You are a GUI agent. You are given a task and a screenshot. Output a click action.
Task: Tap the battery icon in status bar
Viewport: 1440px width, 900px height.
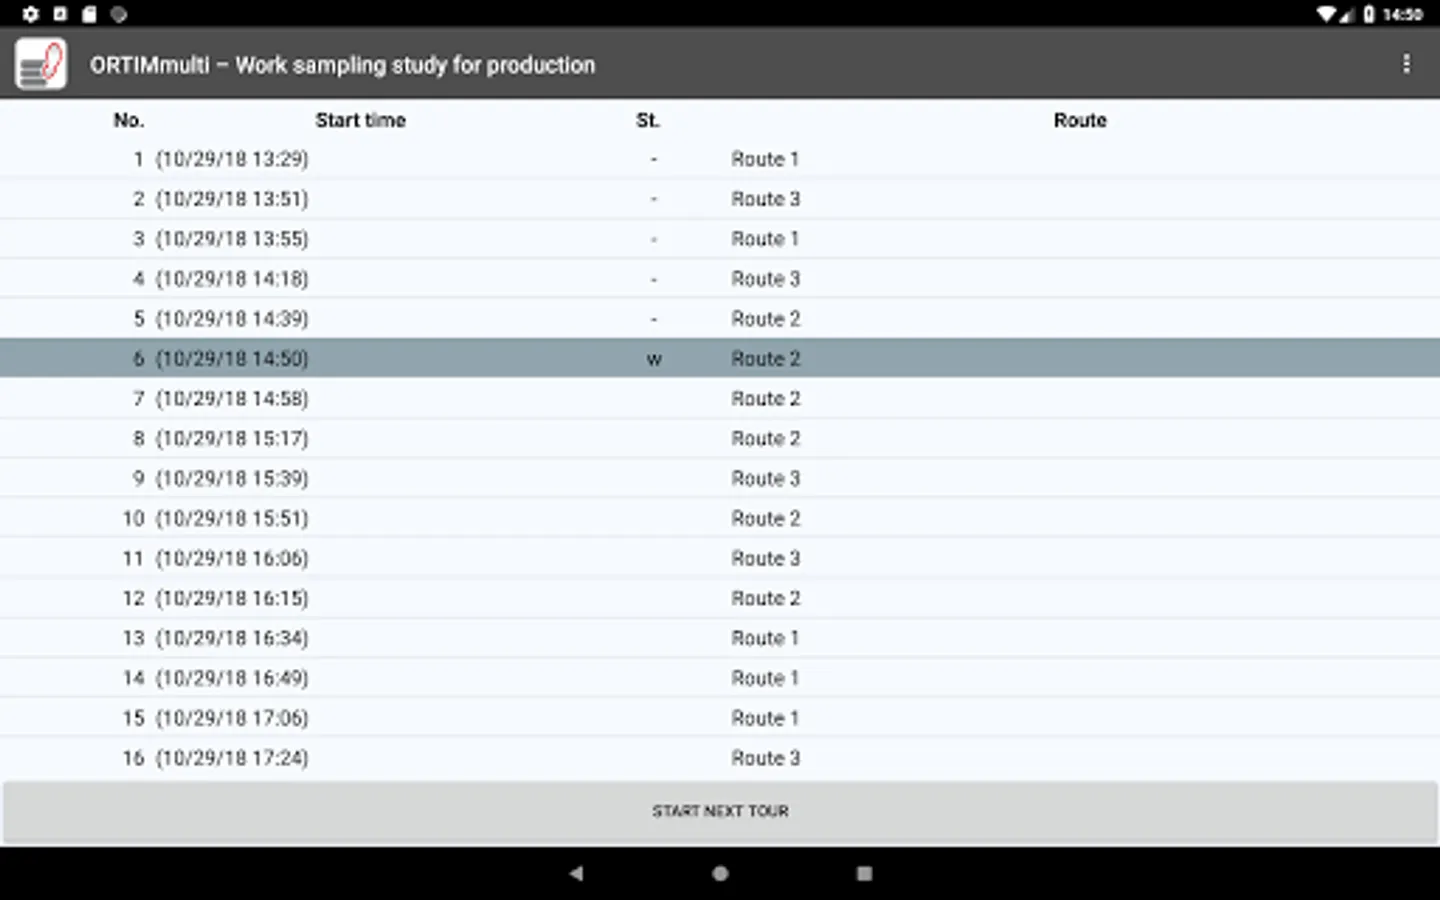click(x=1369, y=14)
